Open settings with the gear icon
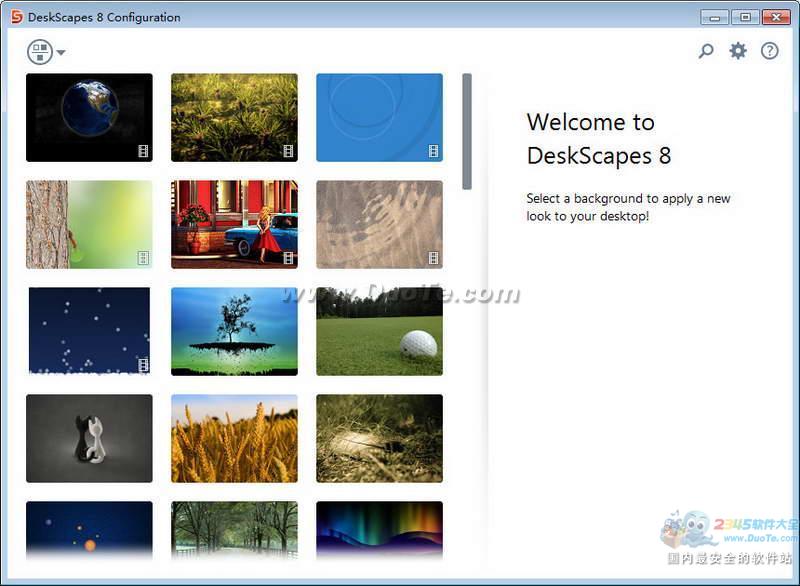 (x=738, y=50)
